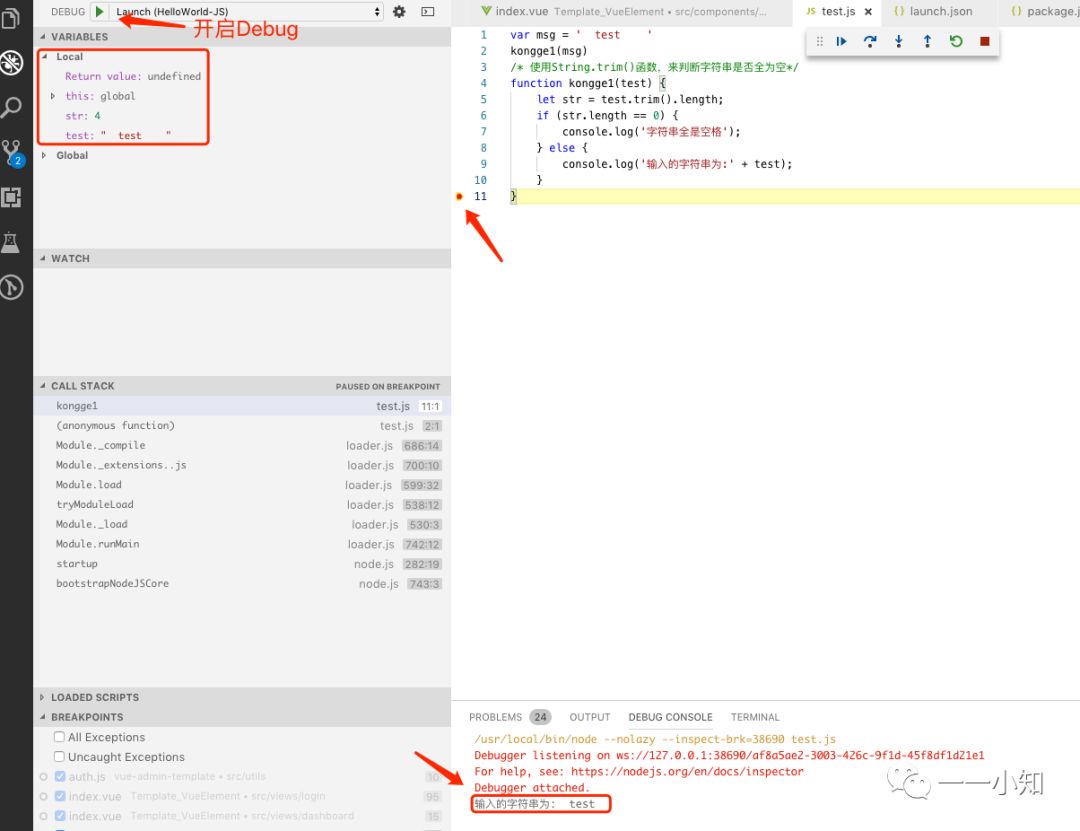Click the 'Debugger attached.' console line
Viewport: 1080px width, 831px height.
point(532,788)
